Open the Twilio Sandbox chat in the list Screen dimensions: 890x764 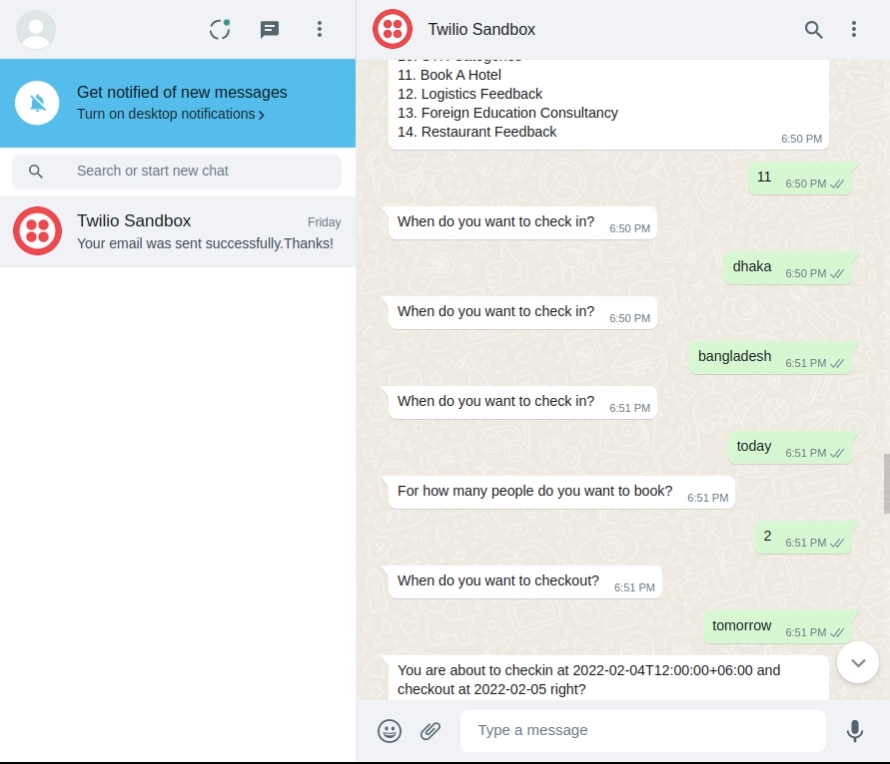(178, 232)
